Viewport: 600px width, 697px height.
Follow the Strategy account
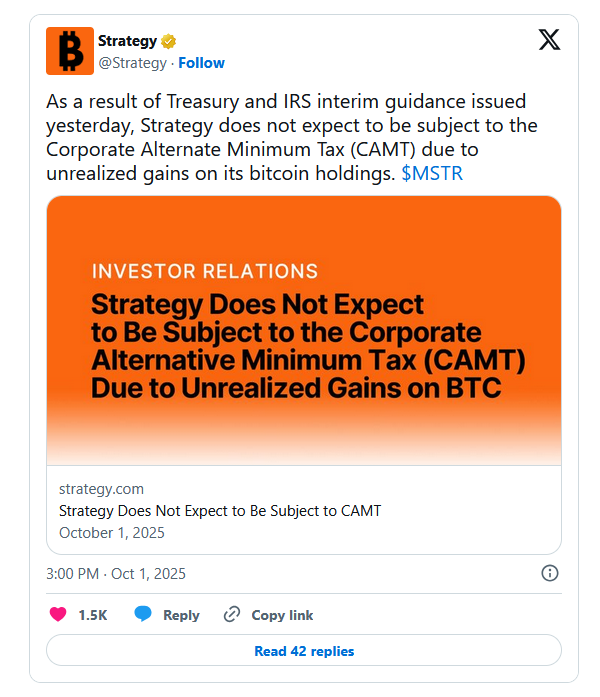pos(202,63)
